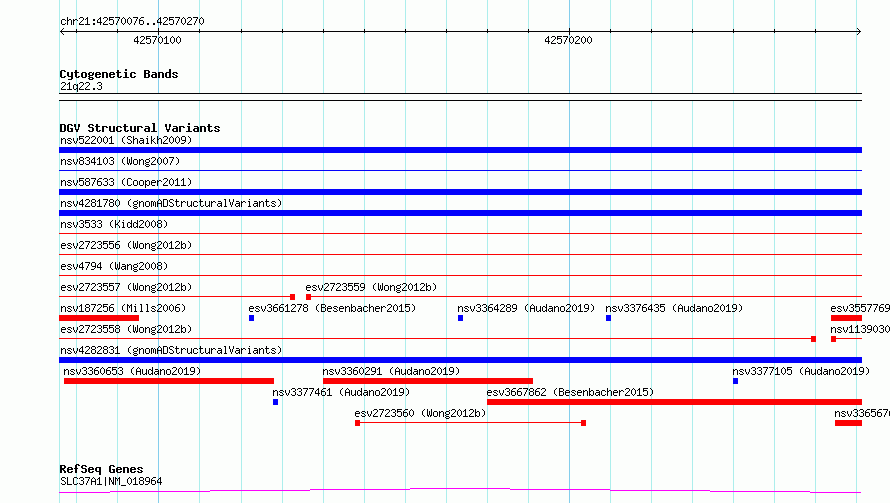Viewport: 890px width, 503px height.
Task: Open the nsv4281780 gnomADStructuralVariants label
Action: (171, 203)
